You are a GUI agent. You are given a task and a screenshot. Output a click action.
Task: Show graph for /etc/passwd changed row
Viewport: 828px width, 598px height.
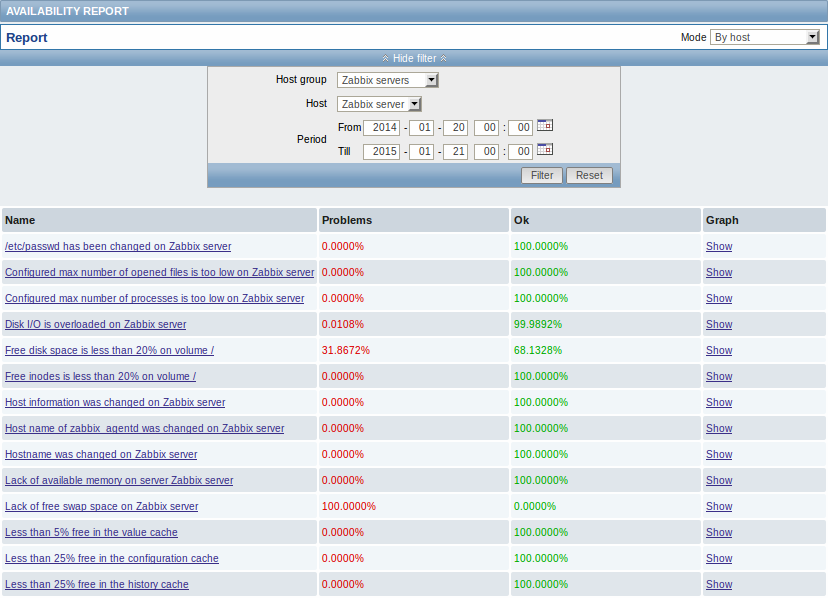pos(719,246)
